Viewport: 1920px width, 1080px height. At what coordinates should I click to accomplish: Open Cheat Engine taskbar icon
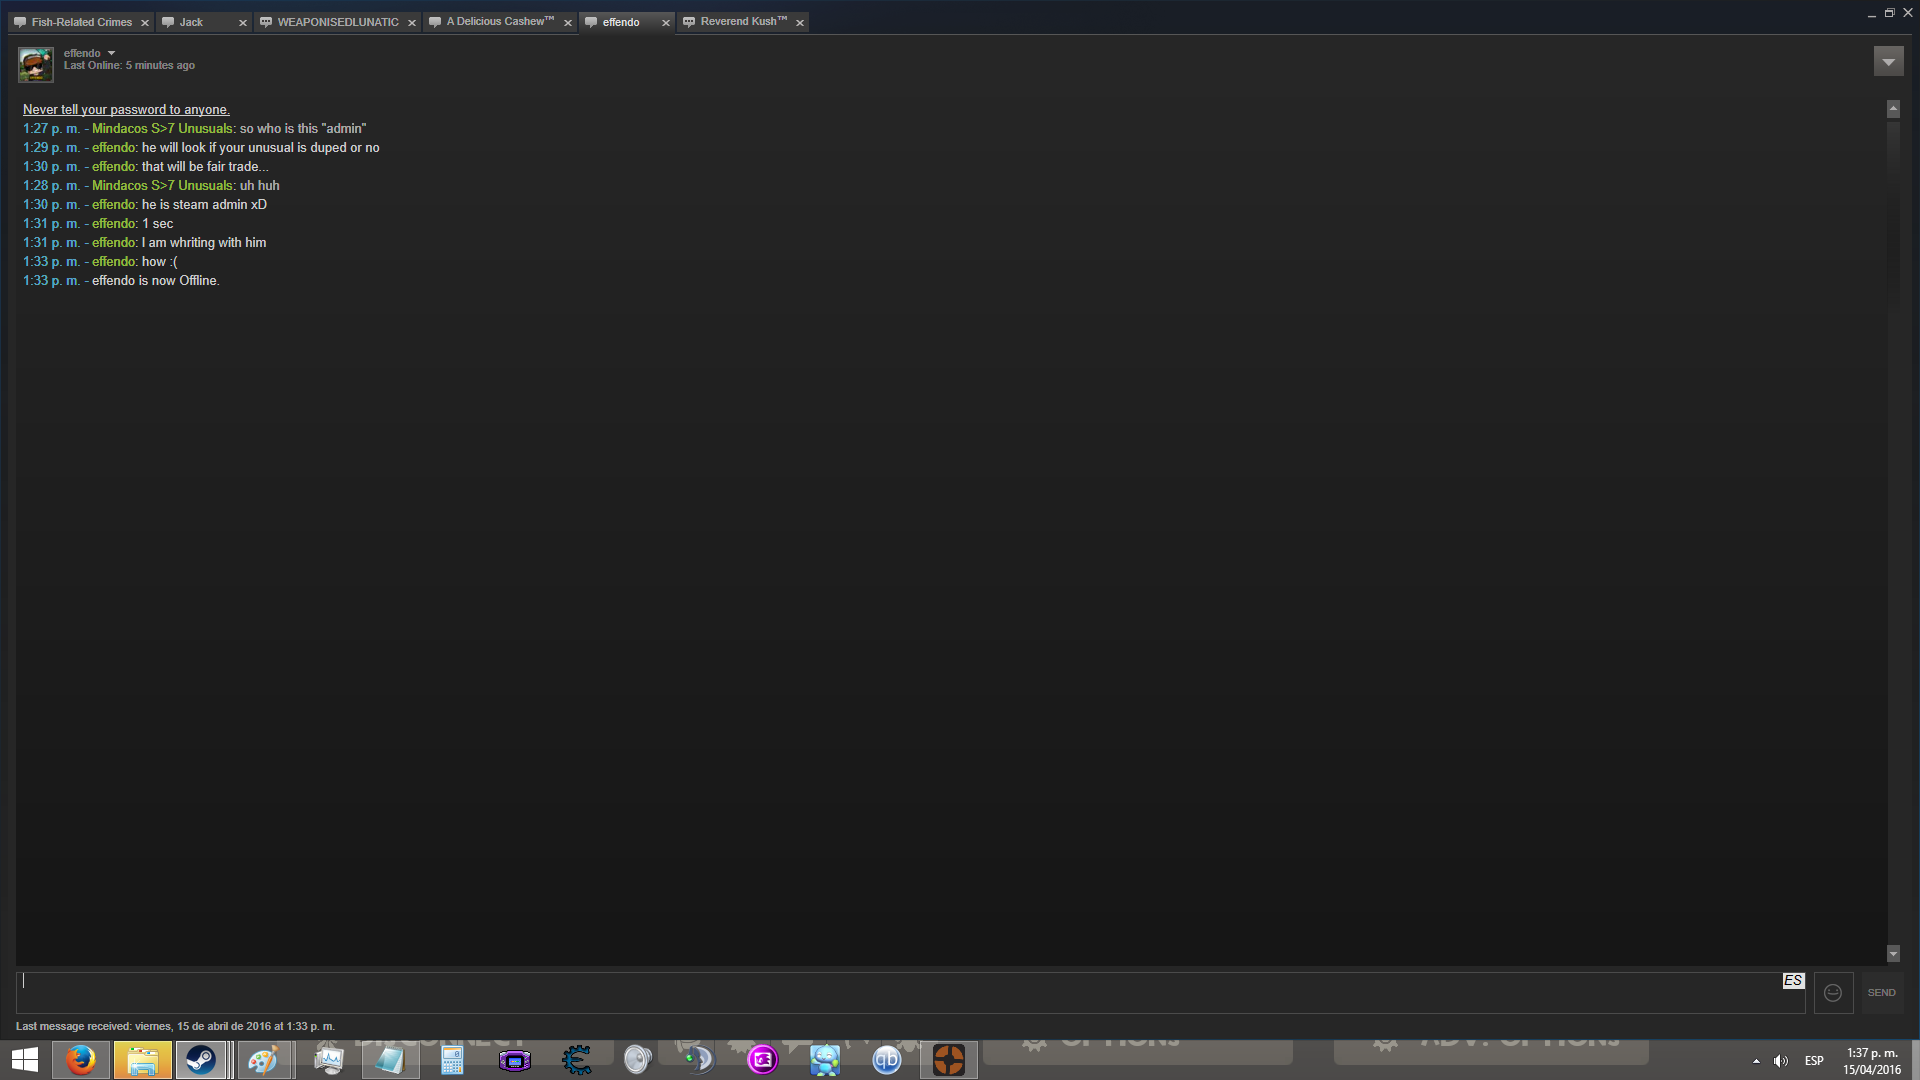[577, 1060]
